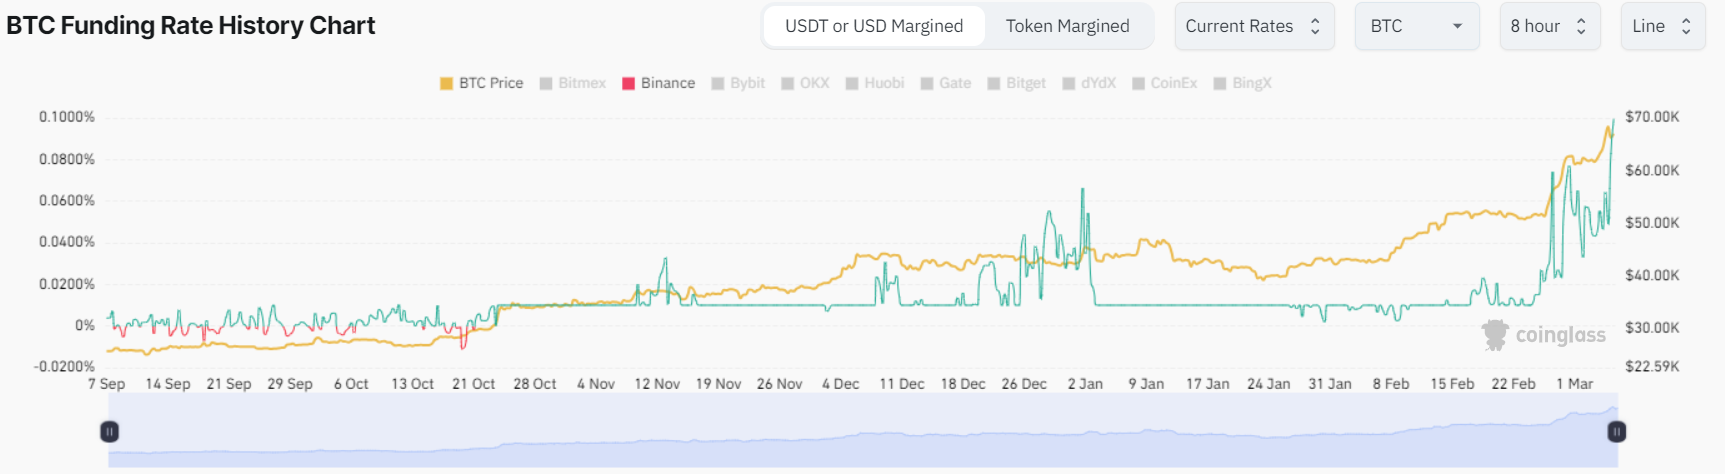Open the Line chart type dropdown

pos(1662,26)
